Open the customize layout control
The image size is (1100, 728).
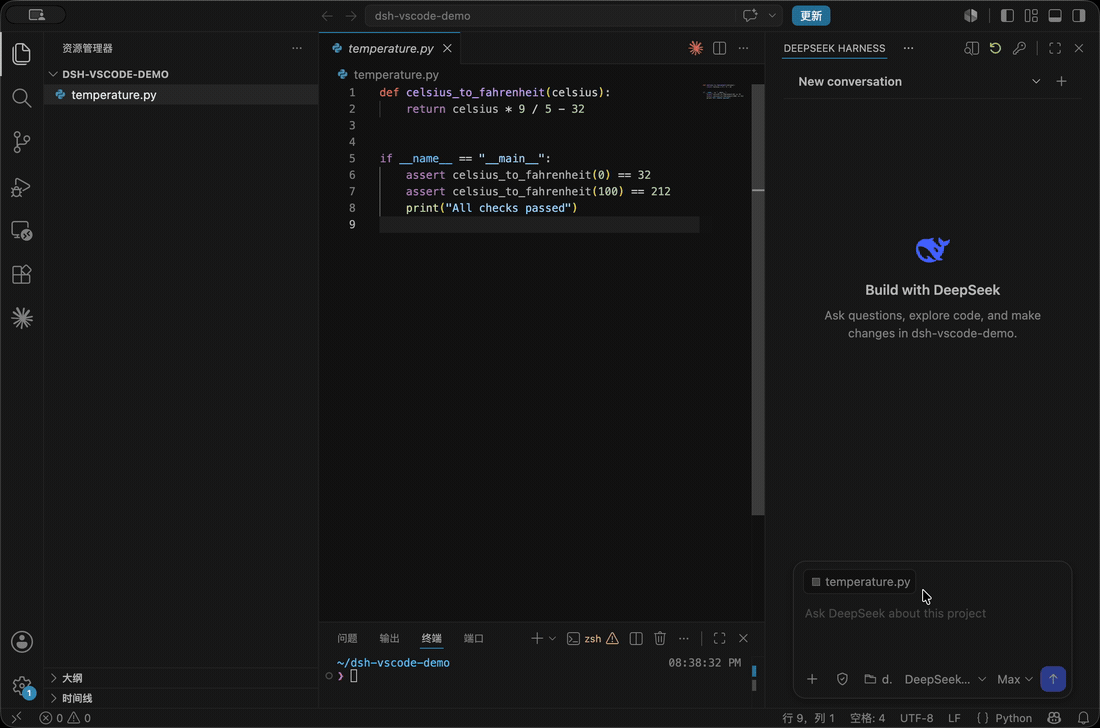pos(1031,15)
